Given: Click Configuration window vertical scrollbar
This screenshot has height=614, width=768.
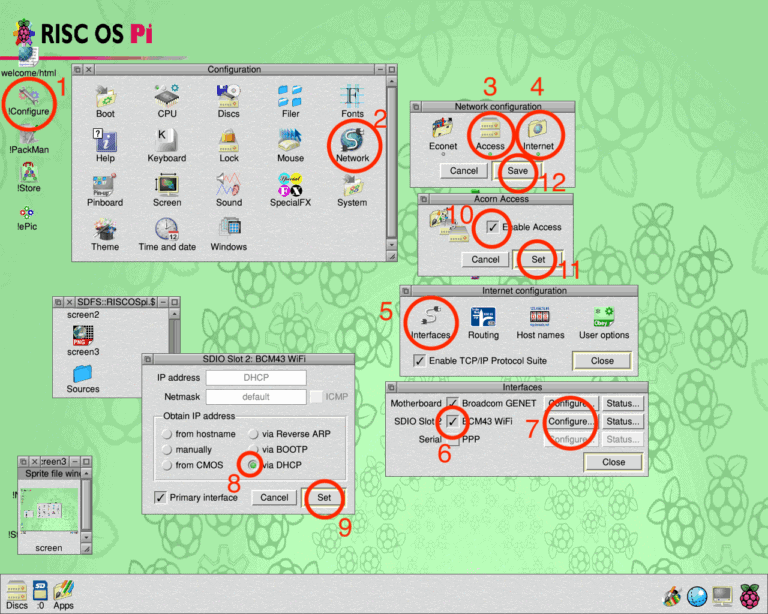Looking at the screenshot, I should (391, 164).
